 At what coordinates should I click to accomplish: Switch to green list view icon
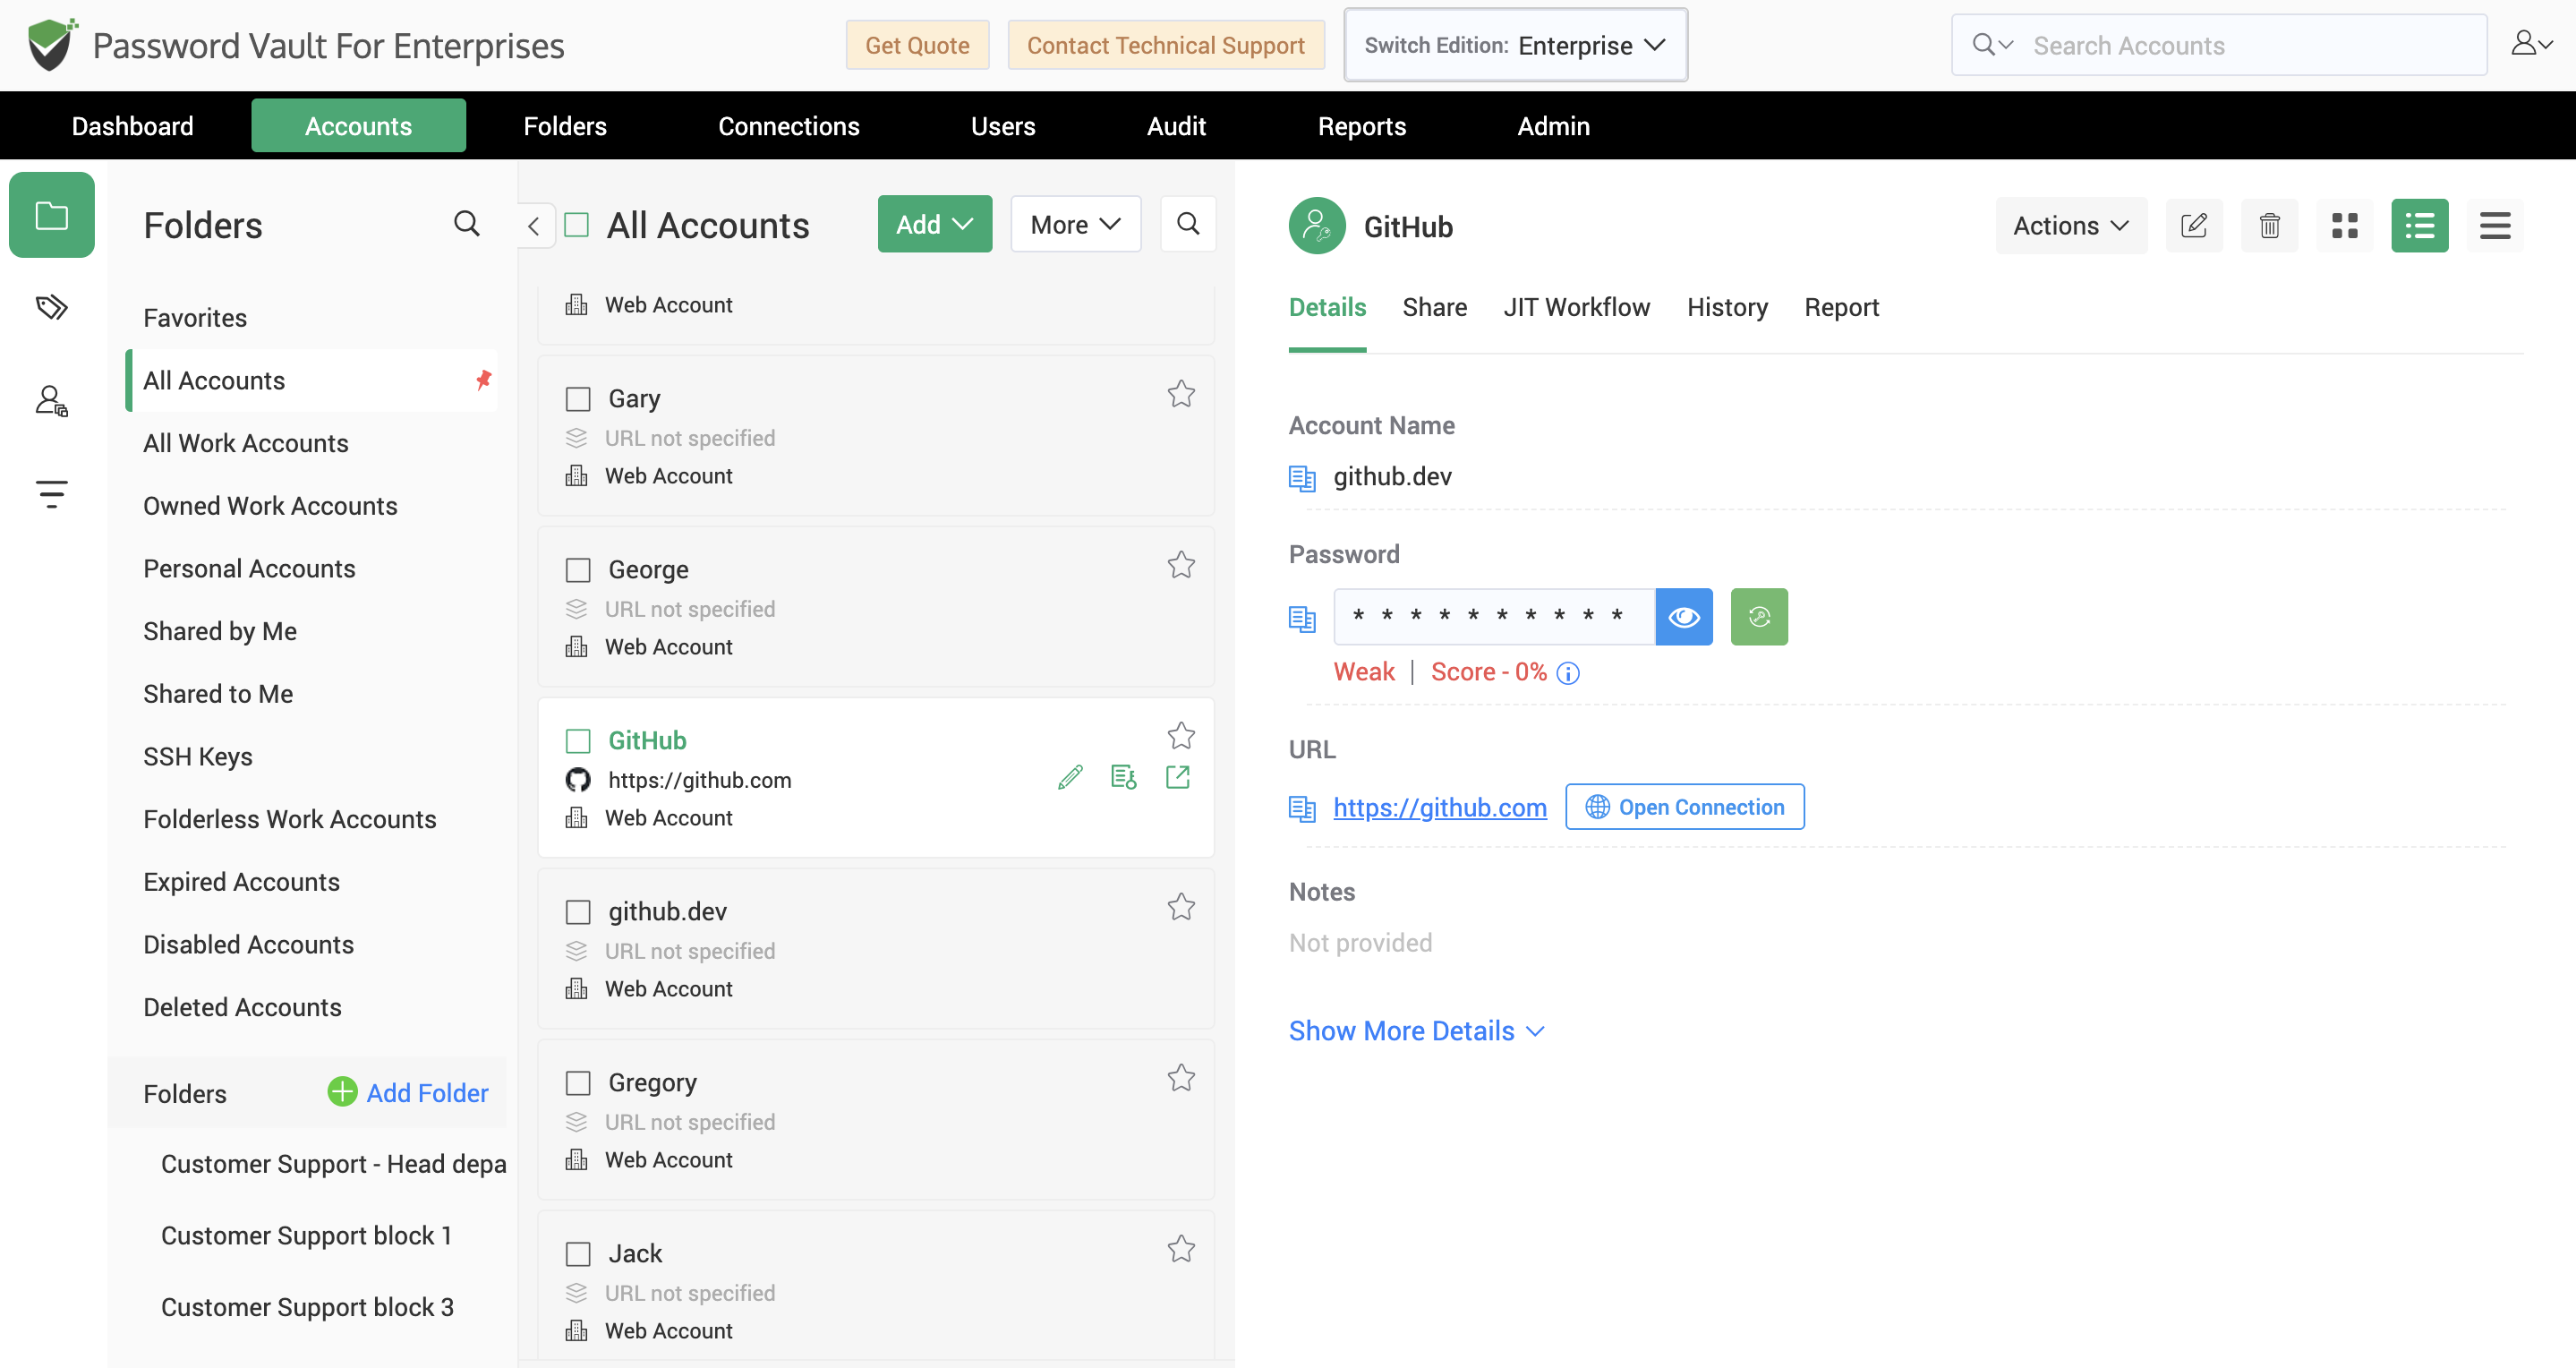(x=2420, y=225)
